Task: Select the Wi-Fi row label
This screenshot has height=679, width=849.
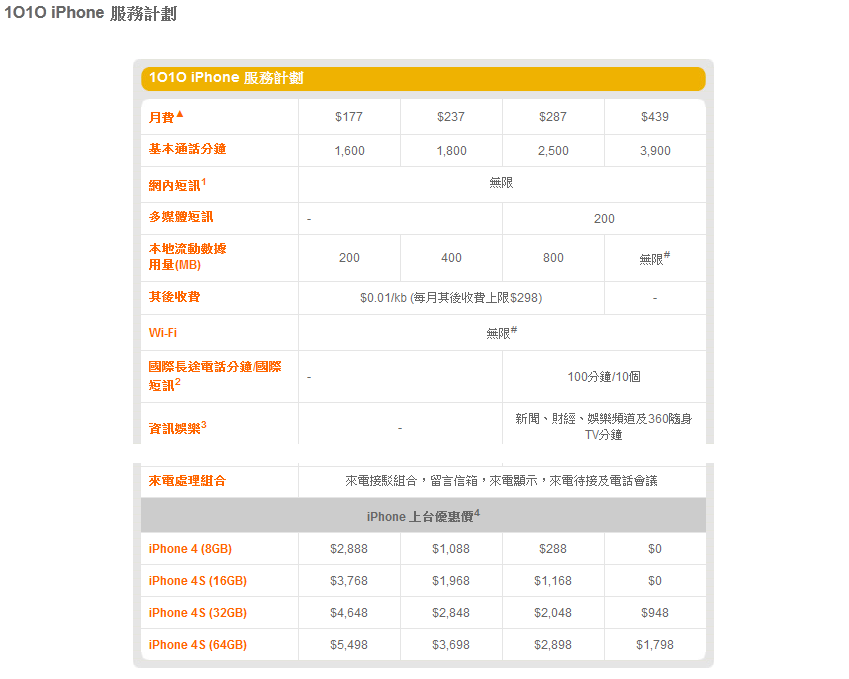Action: tap(163, 332)
